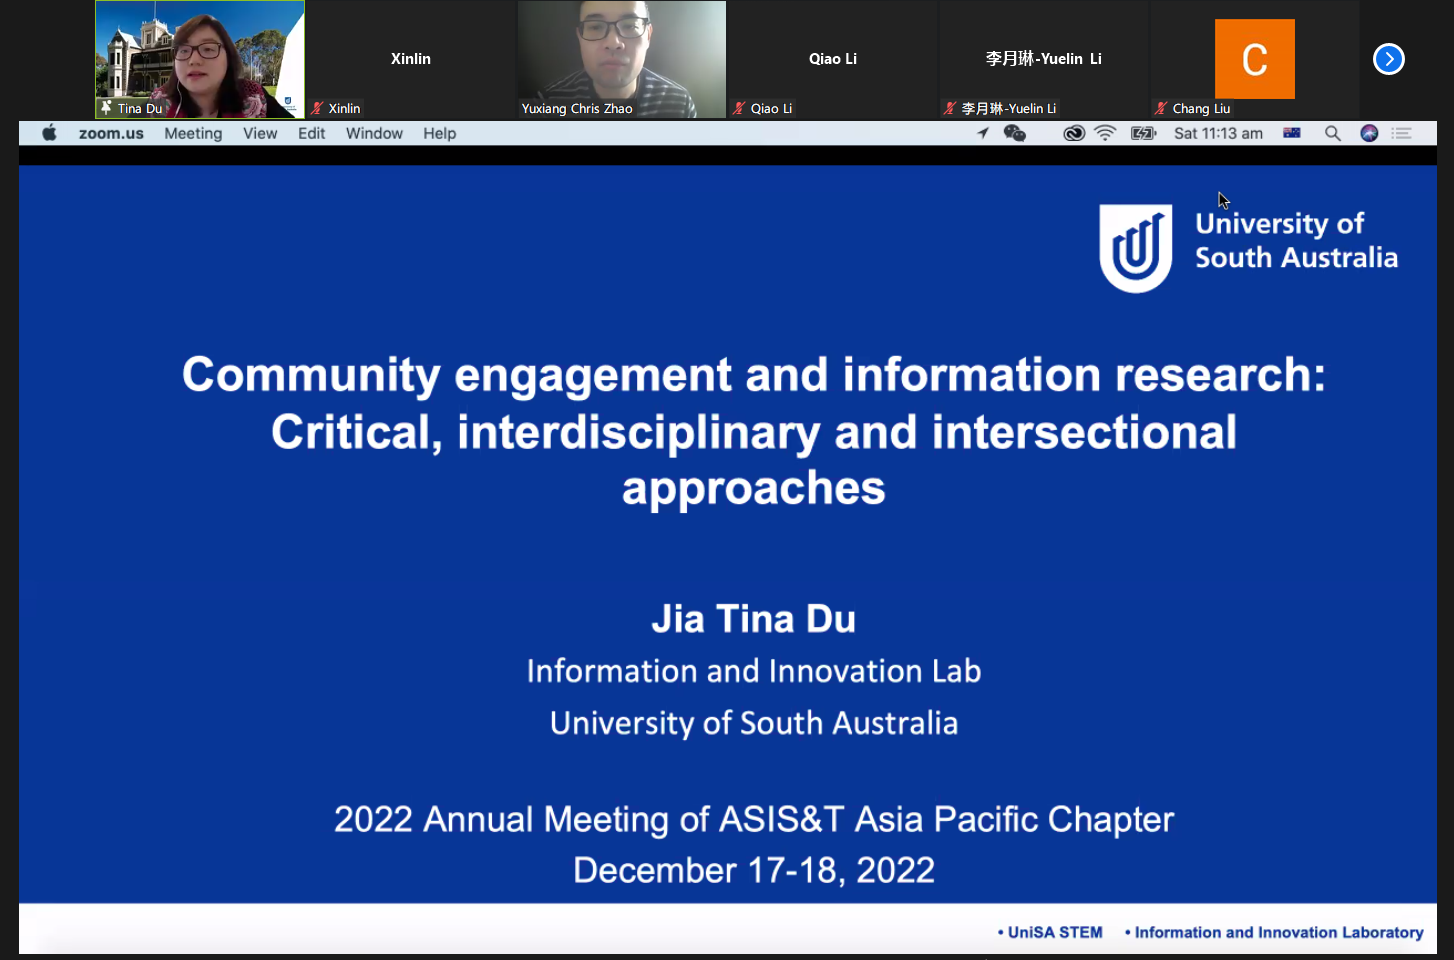Open the Notification Center list icon
Viewport: 1454px width, 960px height.
[x=1402, y=133]
